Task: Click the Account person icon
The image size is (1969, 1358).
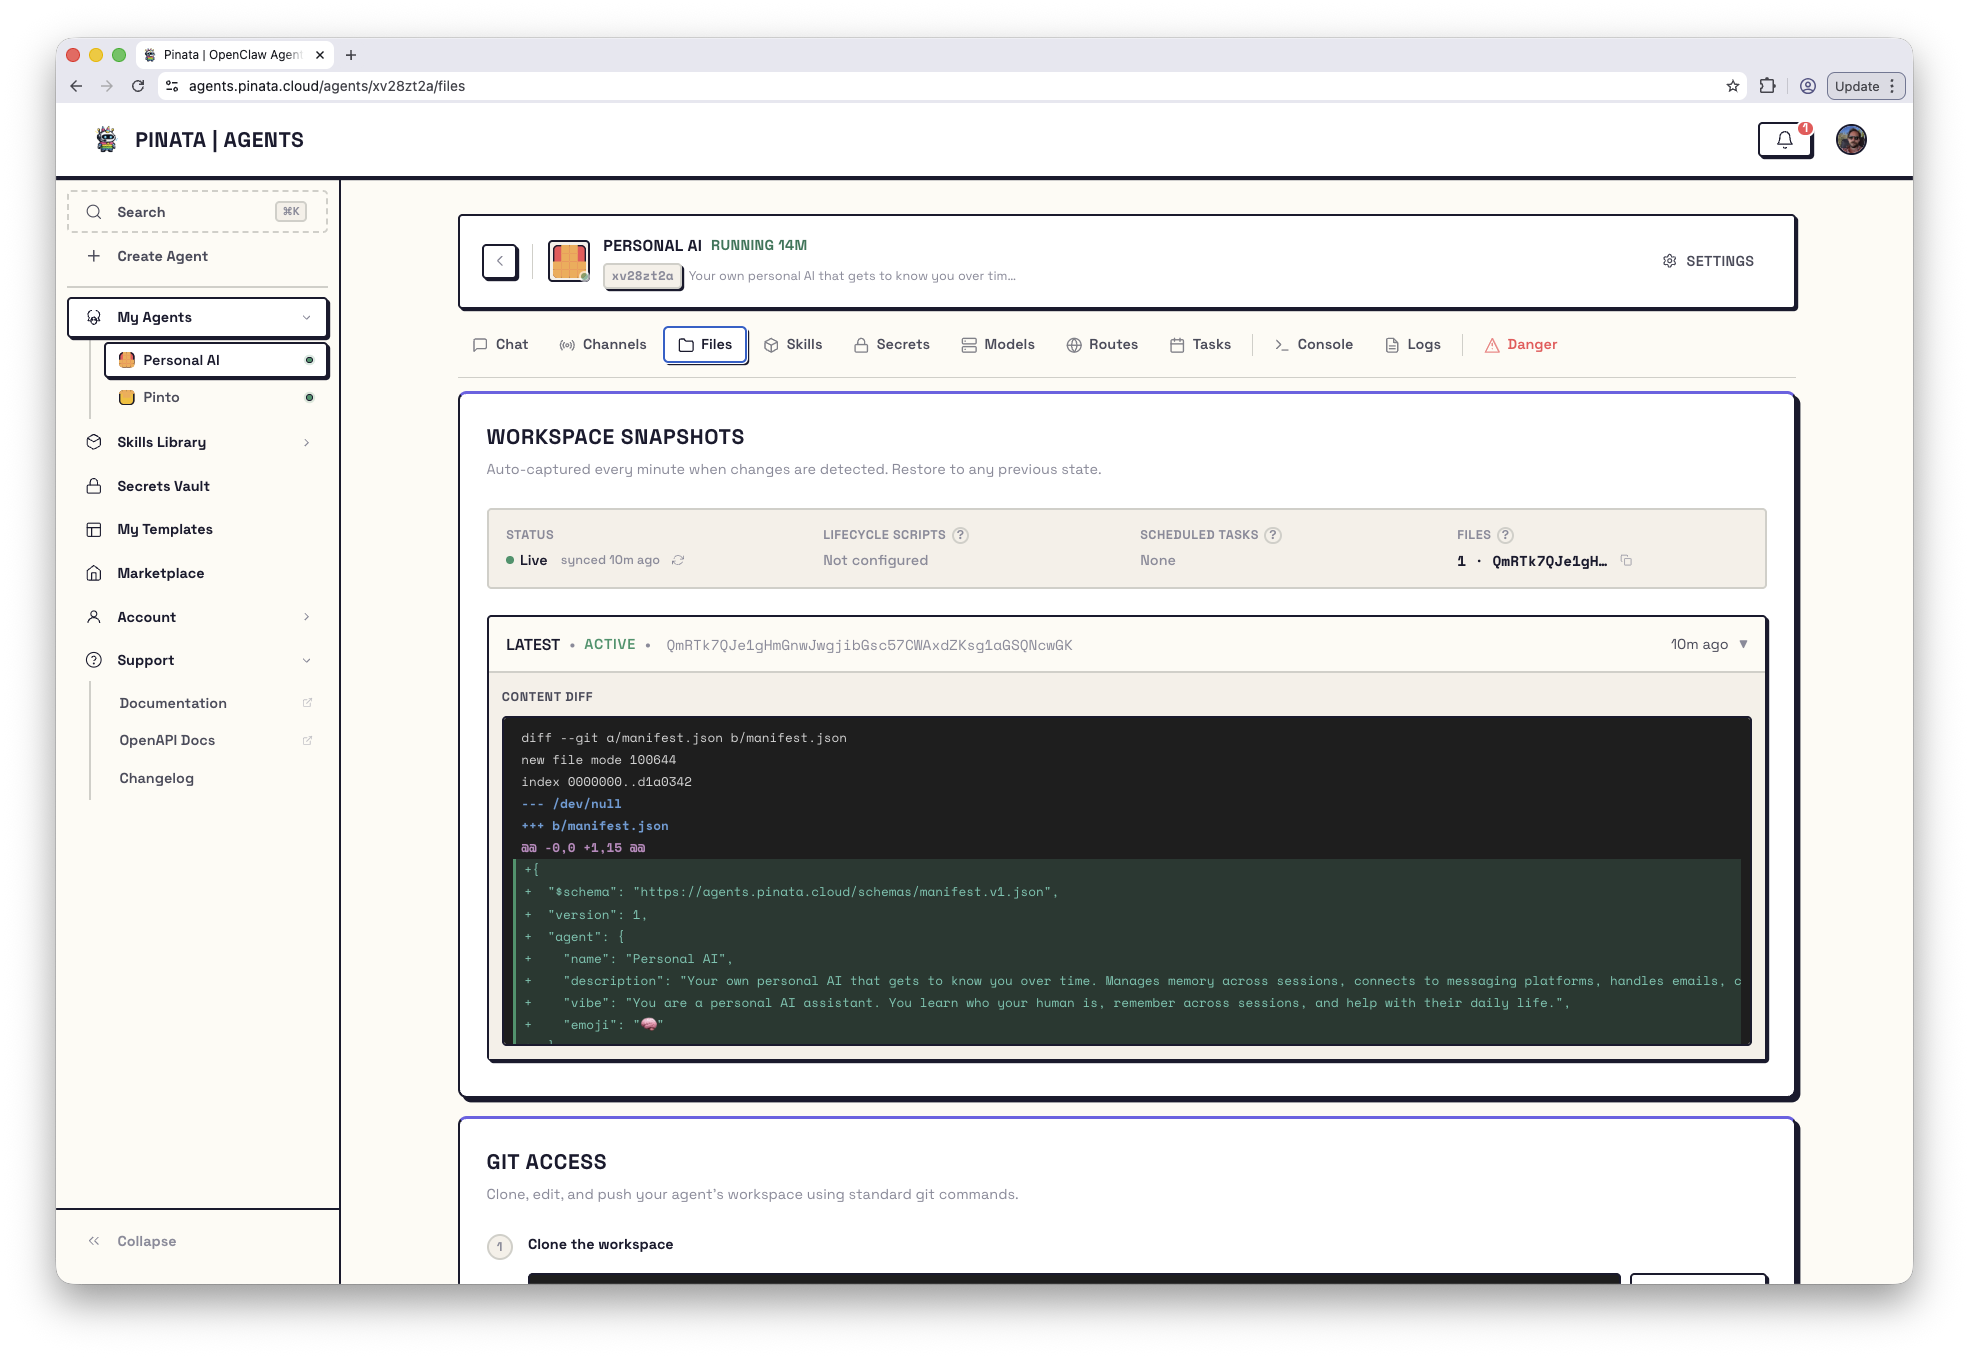Action: [94, 618]
